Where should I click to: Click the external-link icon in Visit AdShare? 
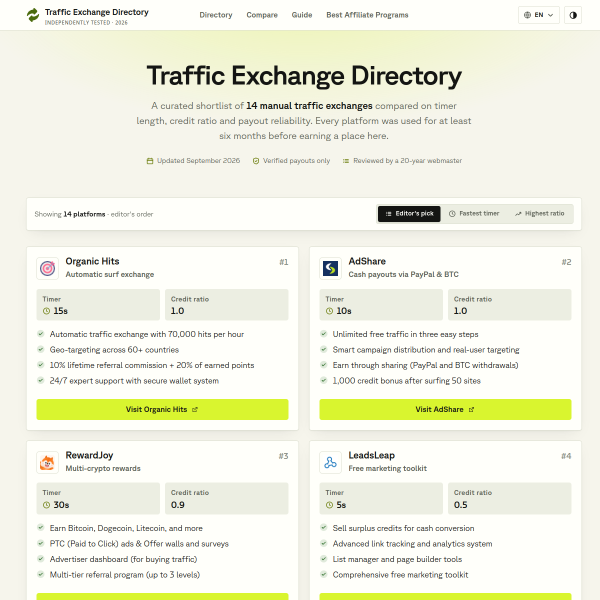(x=471, y=409)
